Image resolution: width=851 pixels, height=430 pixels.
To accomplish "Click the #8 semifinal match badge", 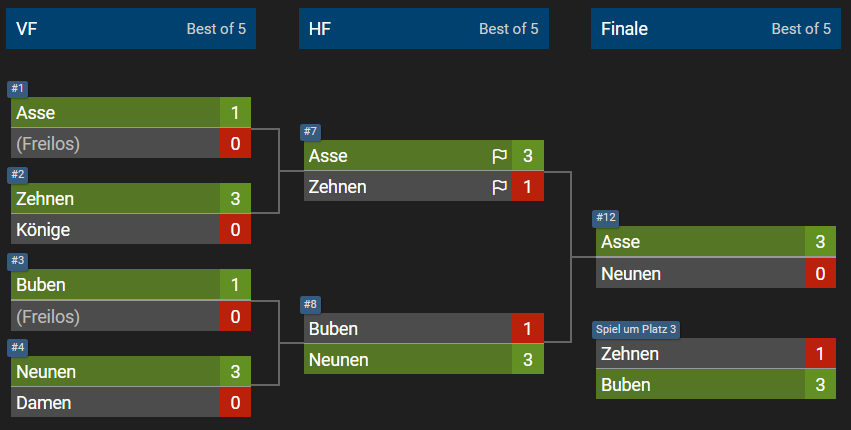I will coord(310,305).
